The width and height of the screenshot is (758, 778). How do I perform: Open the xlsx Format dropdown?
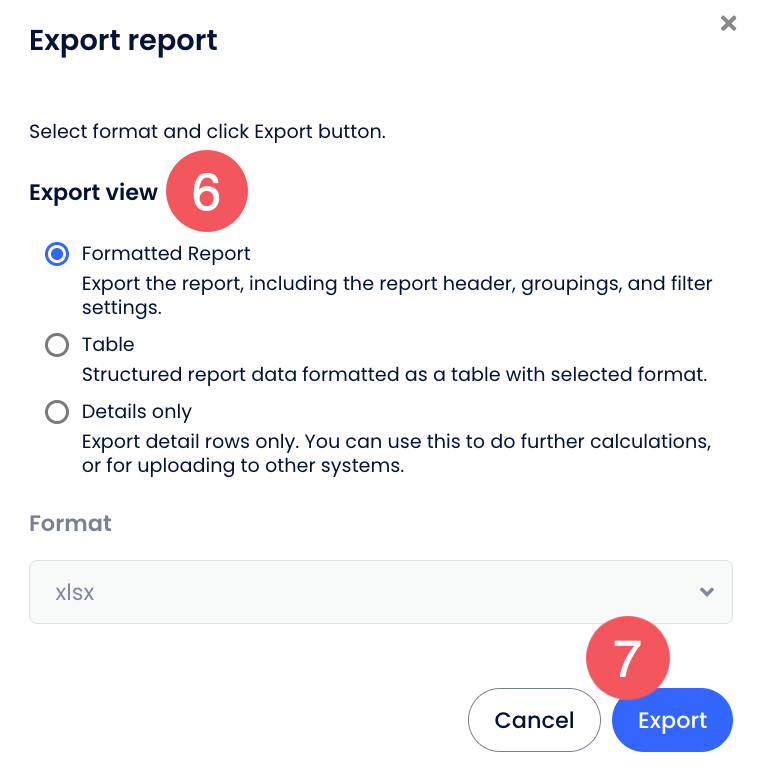(x=380, y=592)
